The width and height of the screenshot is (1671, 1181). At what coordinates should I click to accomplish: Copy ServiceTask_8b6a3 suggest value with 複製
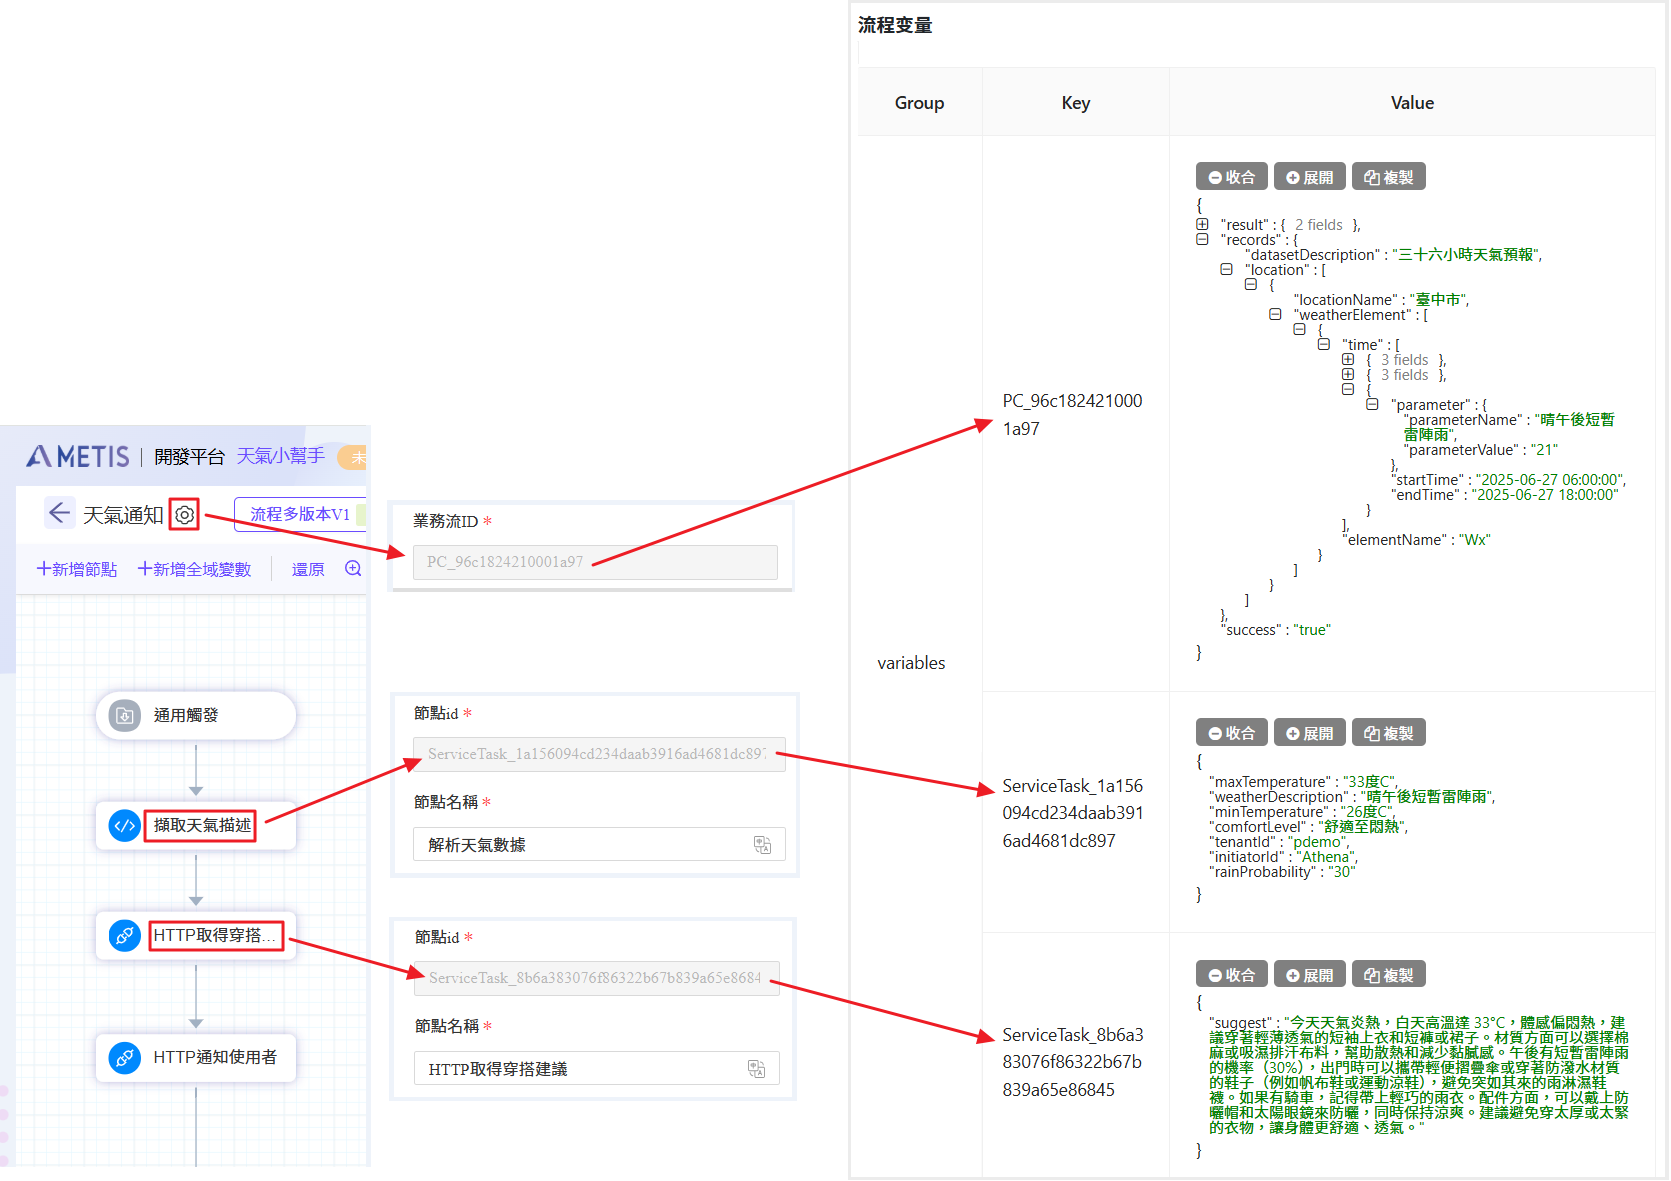click(1389, 975)
